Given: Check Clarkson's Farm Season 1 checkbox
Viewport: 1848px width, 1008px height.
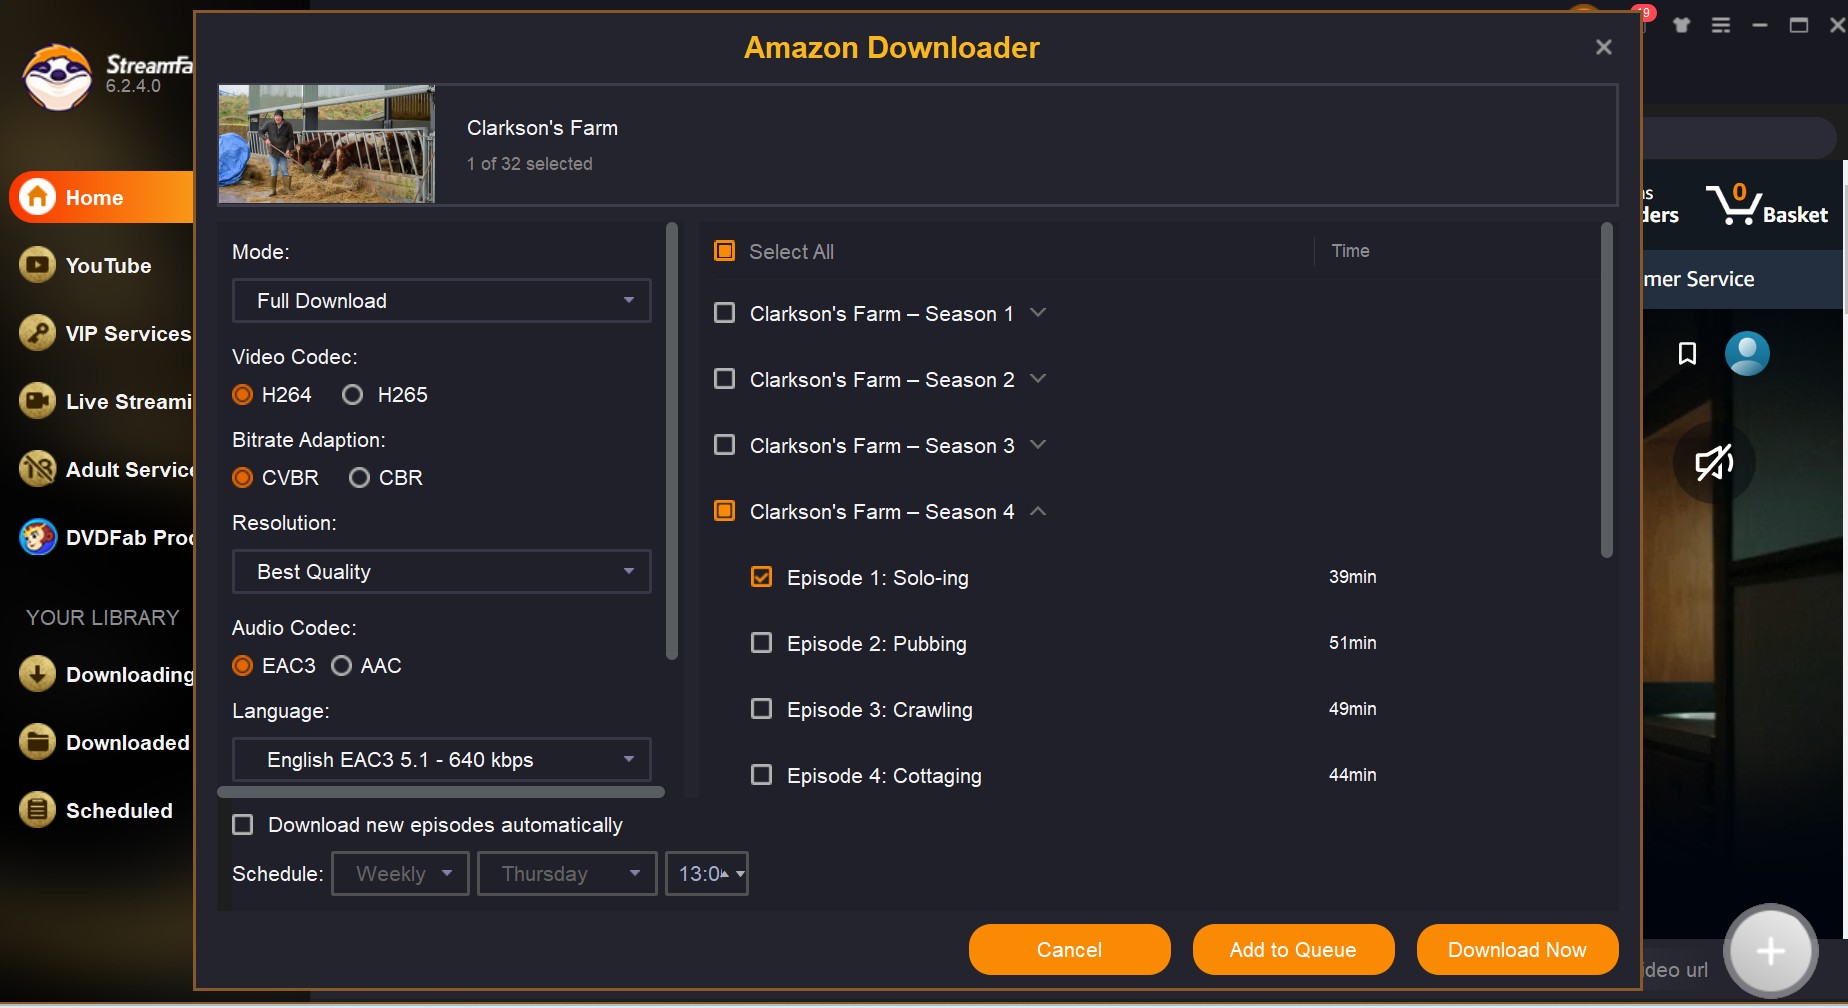Looking at the screenshot, I should (725, 313).
